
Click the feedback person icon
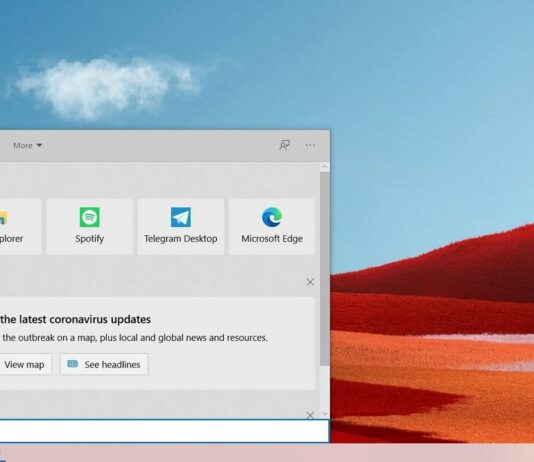(x=284, y=145)
